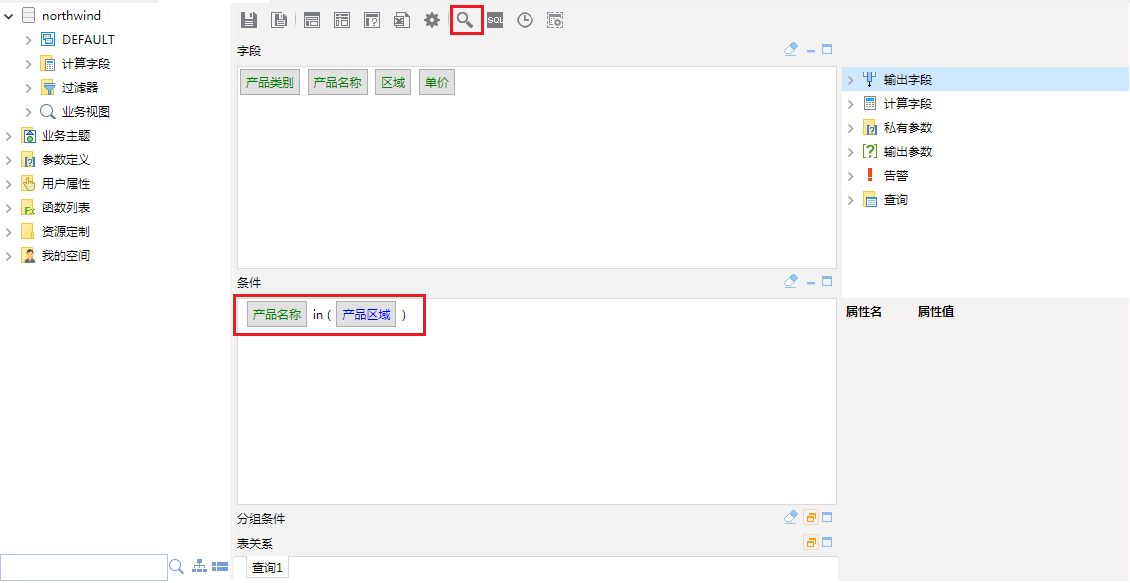Clear the 条件 panel with its eraser icon
1130x583 pixels.
pyautogui.click(x=791, y=280)
